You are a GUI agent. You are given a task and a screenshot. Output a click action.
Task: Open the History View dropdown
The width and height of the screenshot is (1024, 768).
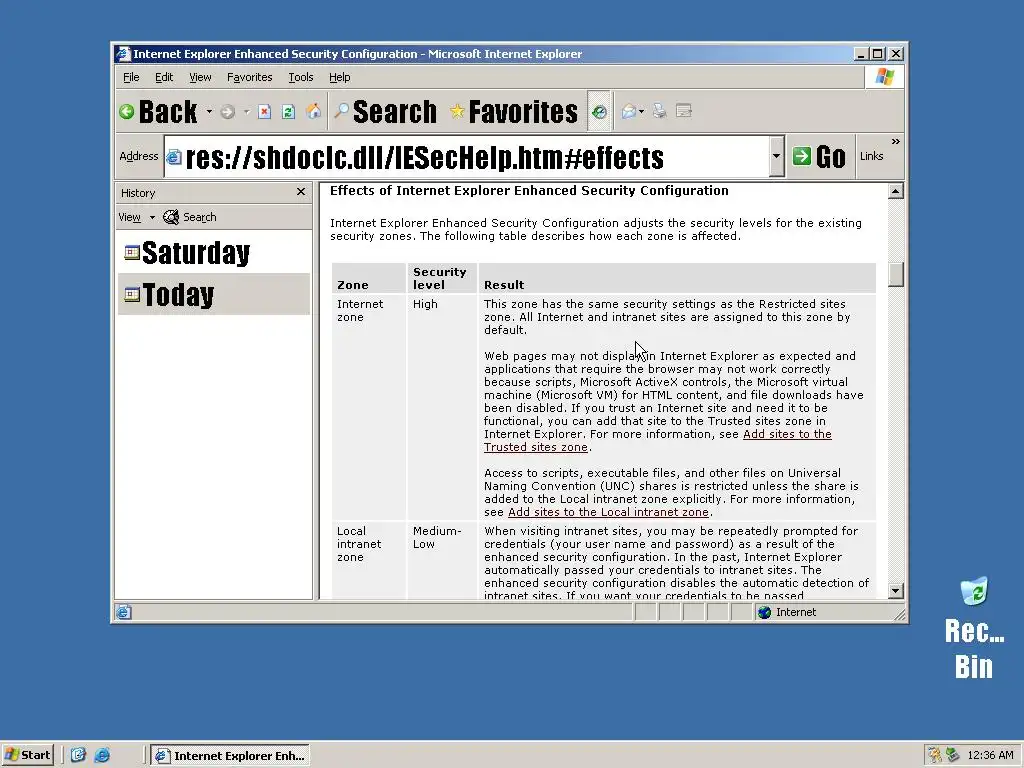click(x=136, y=217)
